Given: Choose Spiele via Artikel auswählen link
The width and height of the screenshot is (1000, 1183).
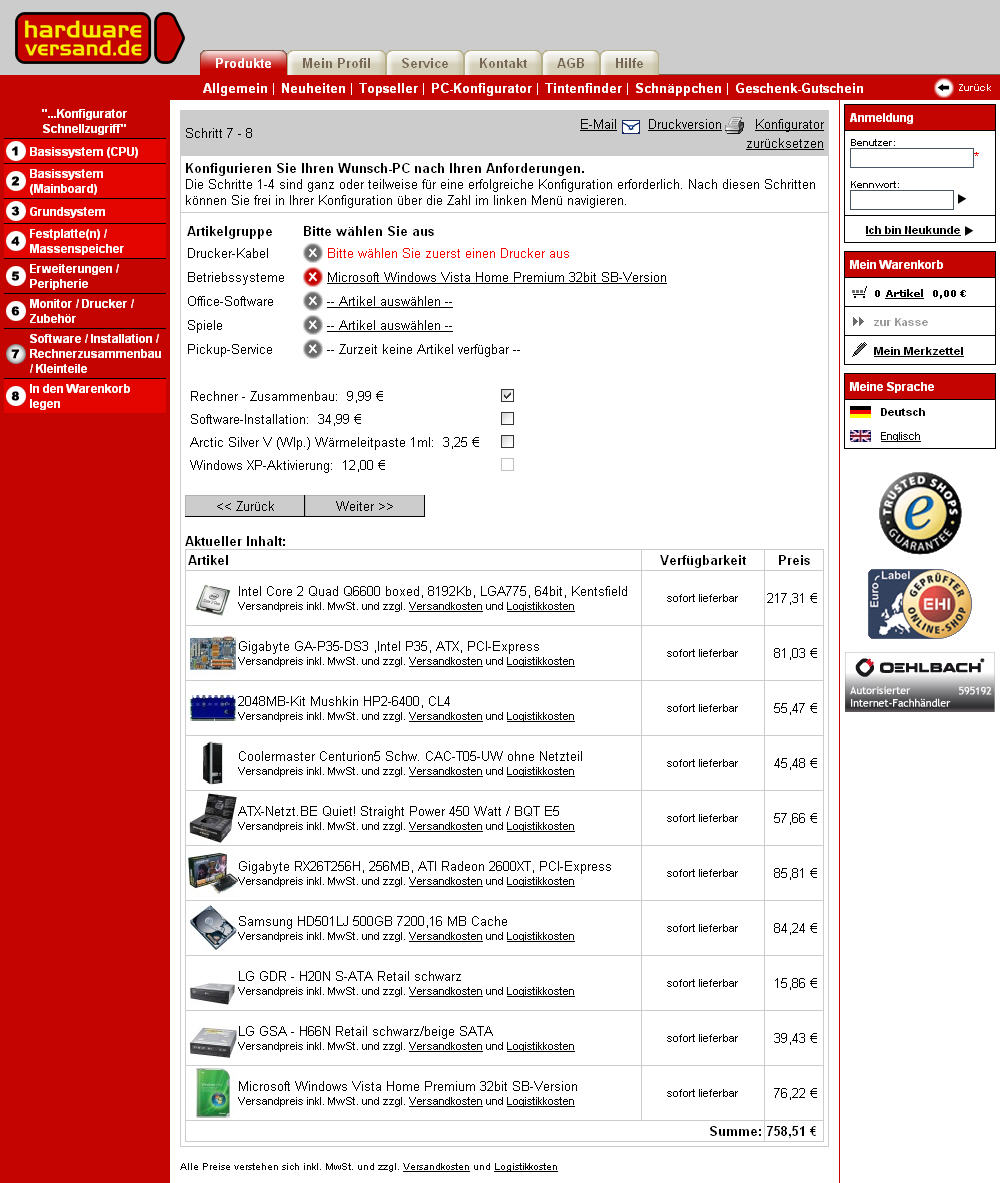Looking at the screenshot, I should [389, 325].
